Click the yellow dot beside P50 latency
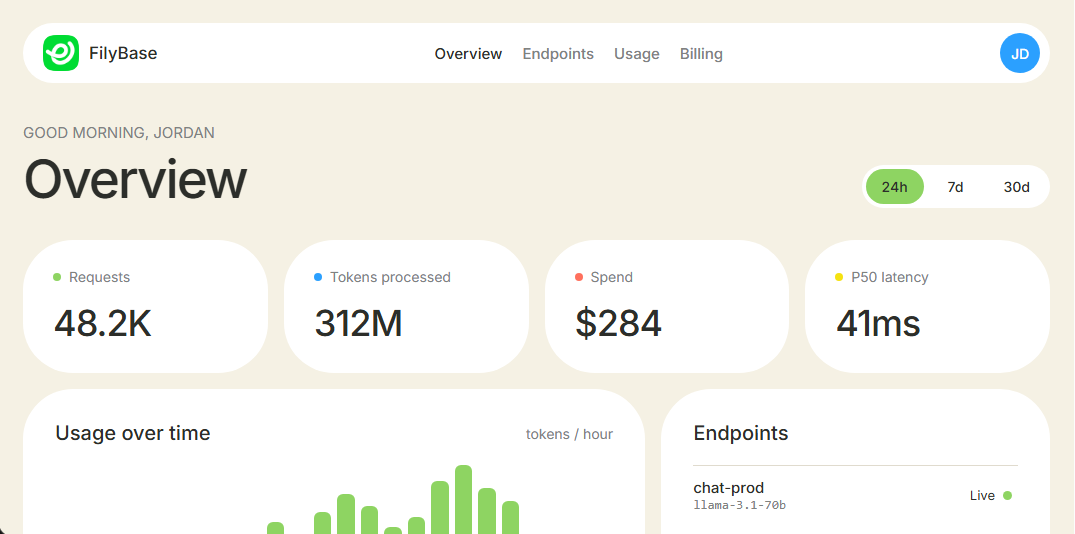The width and height of the screenshot is (1075, 534). click(839, 277)
